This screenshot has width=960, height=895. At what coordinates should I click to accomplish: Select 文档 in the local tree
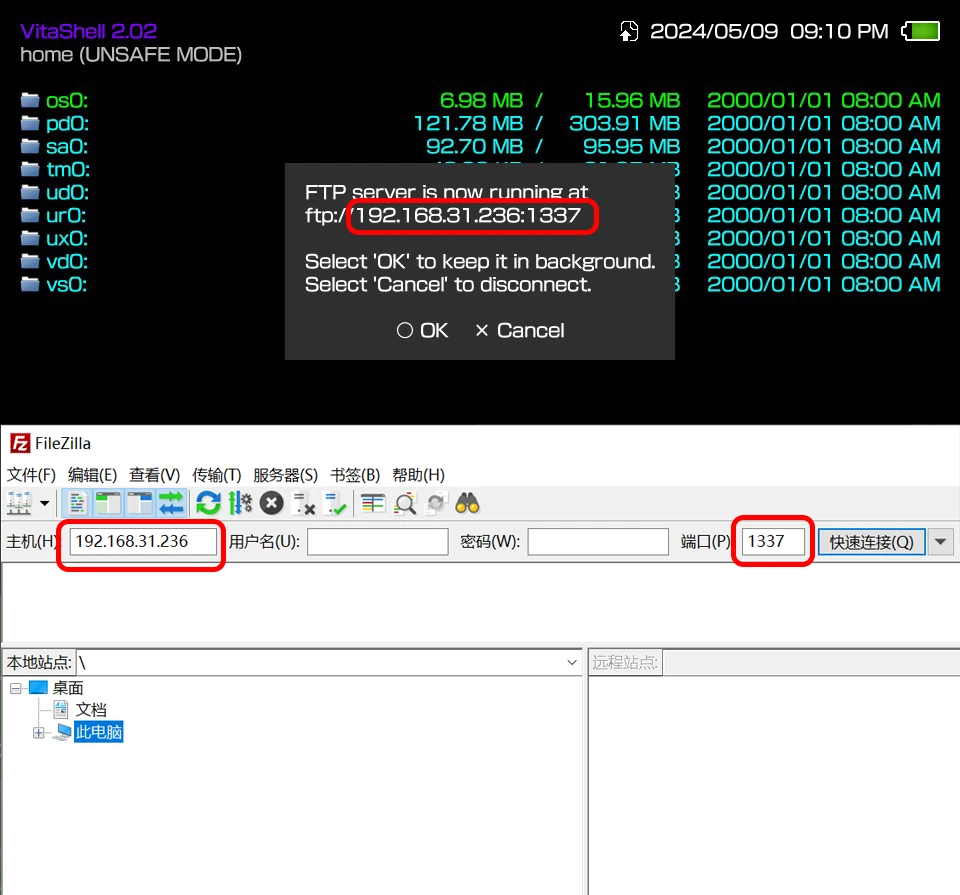click(91, 710)
